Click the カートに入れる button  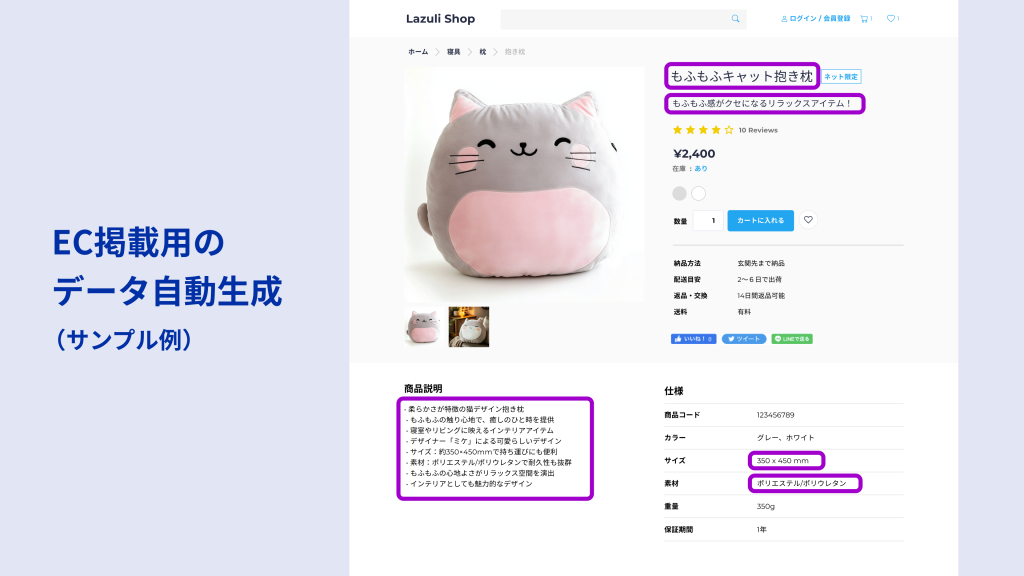pos(761,221)
